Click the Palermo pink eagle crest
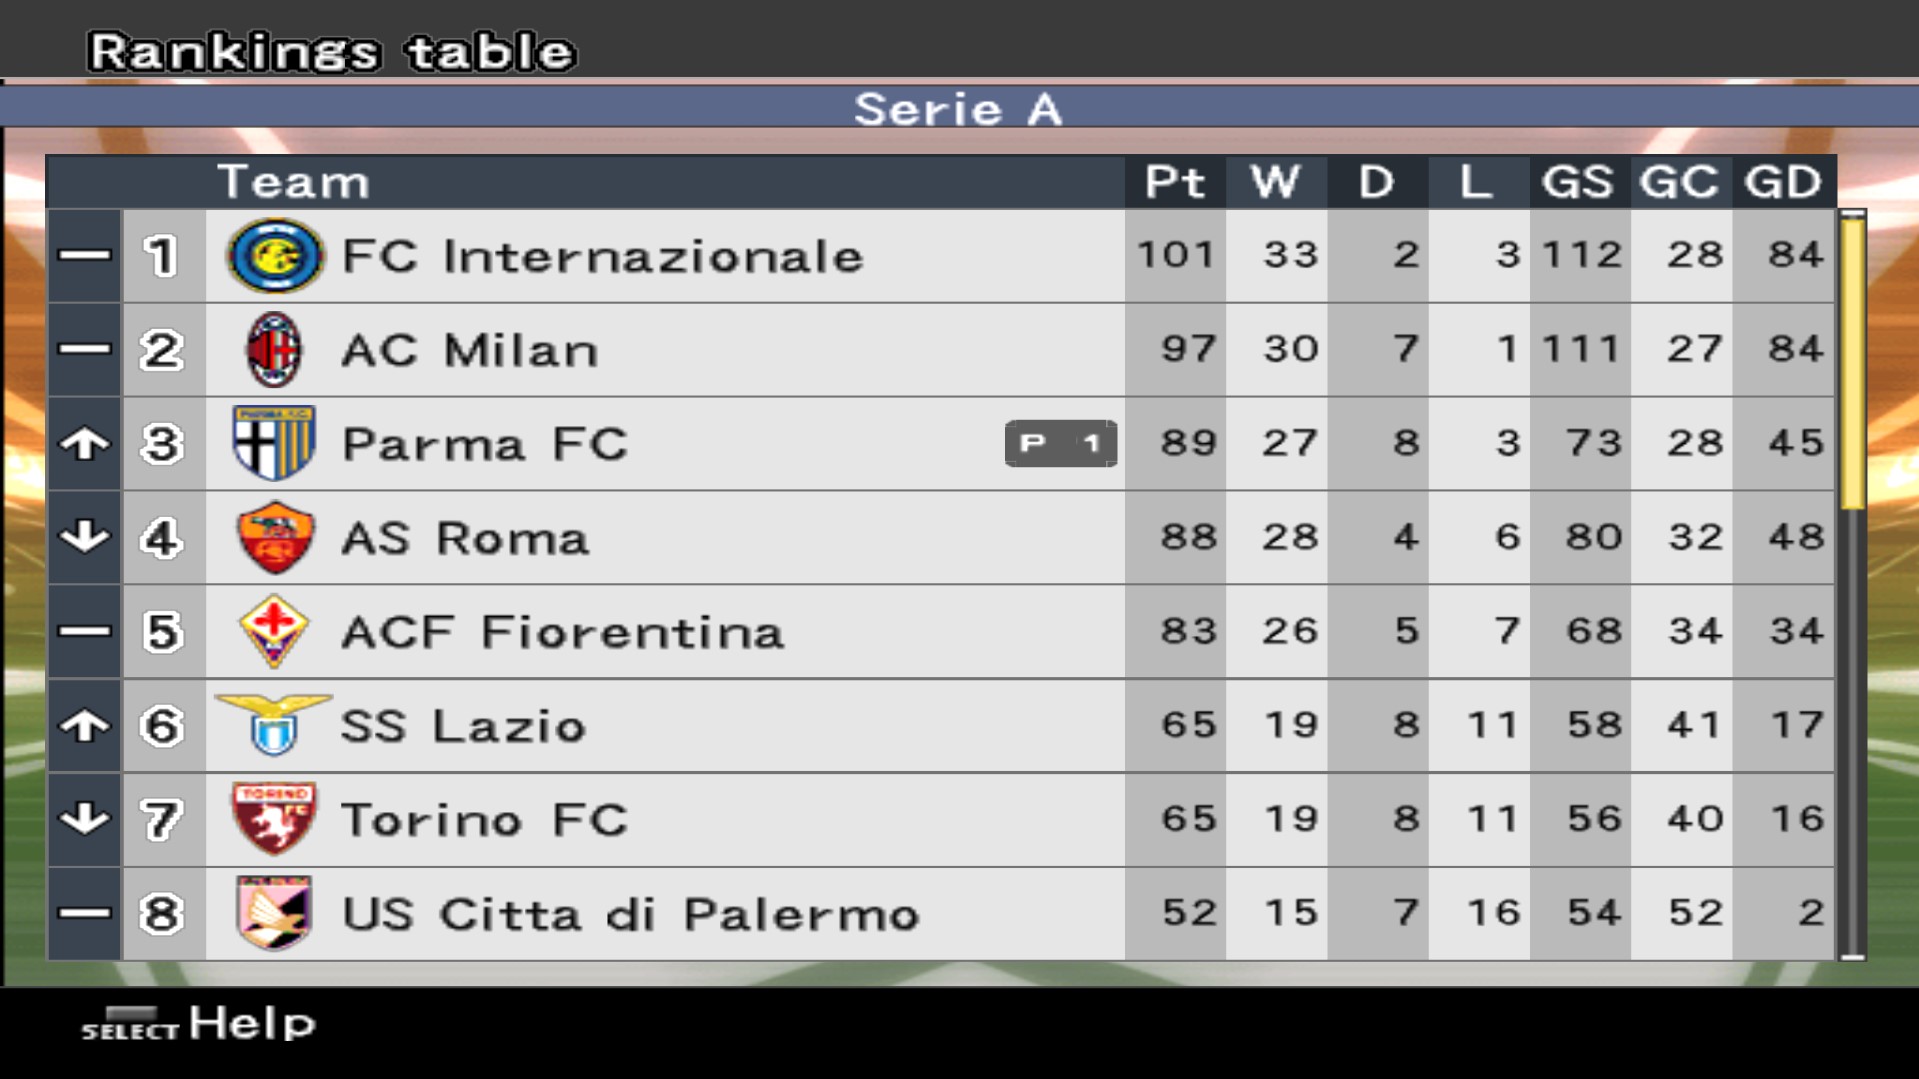 274,912
